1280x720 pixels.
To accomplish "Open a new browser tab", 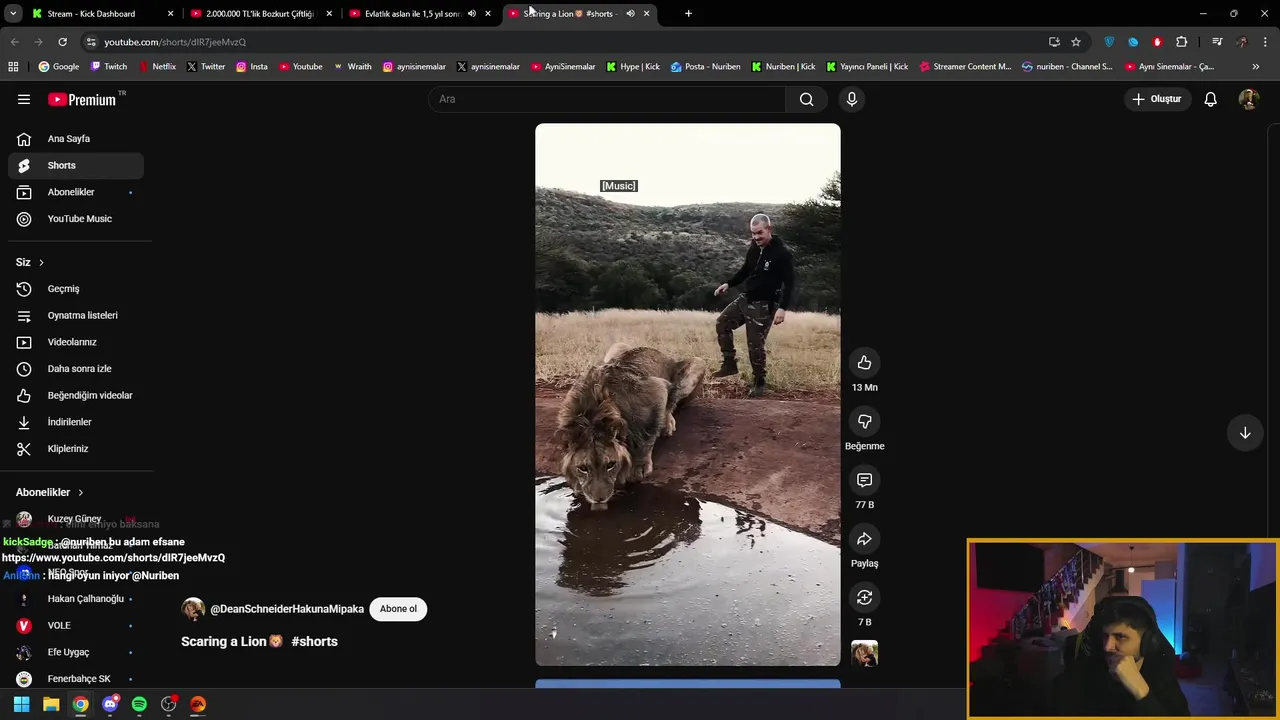I will click(x=688, y=14).
